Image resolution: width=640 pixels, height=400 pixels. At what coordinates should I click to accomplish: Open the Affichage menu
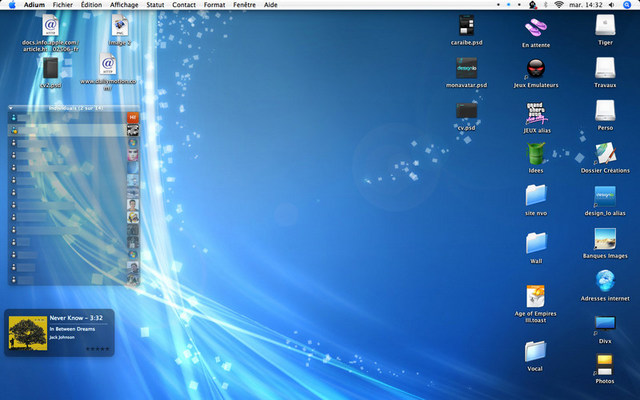(x=124, y=5)
